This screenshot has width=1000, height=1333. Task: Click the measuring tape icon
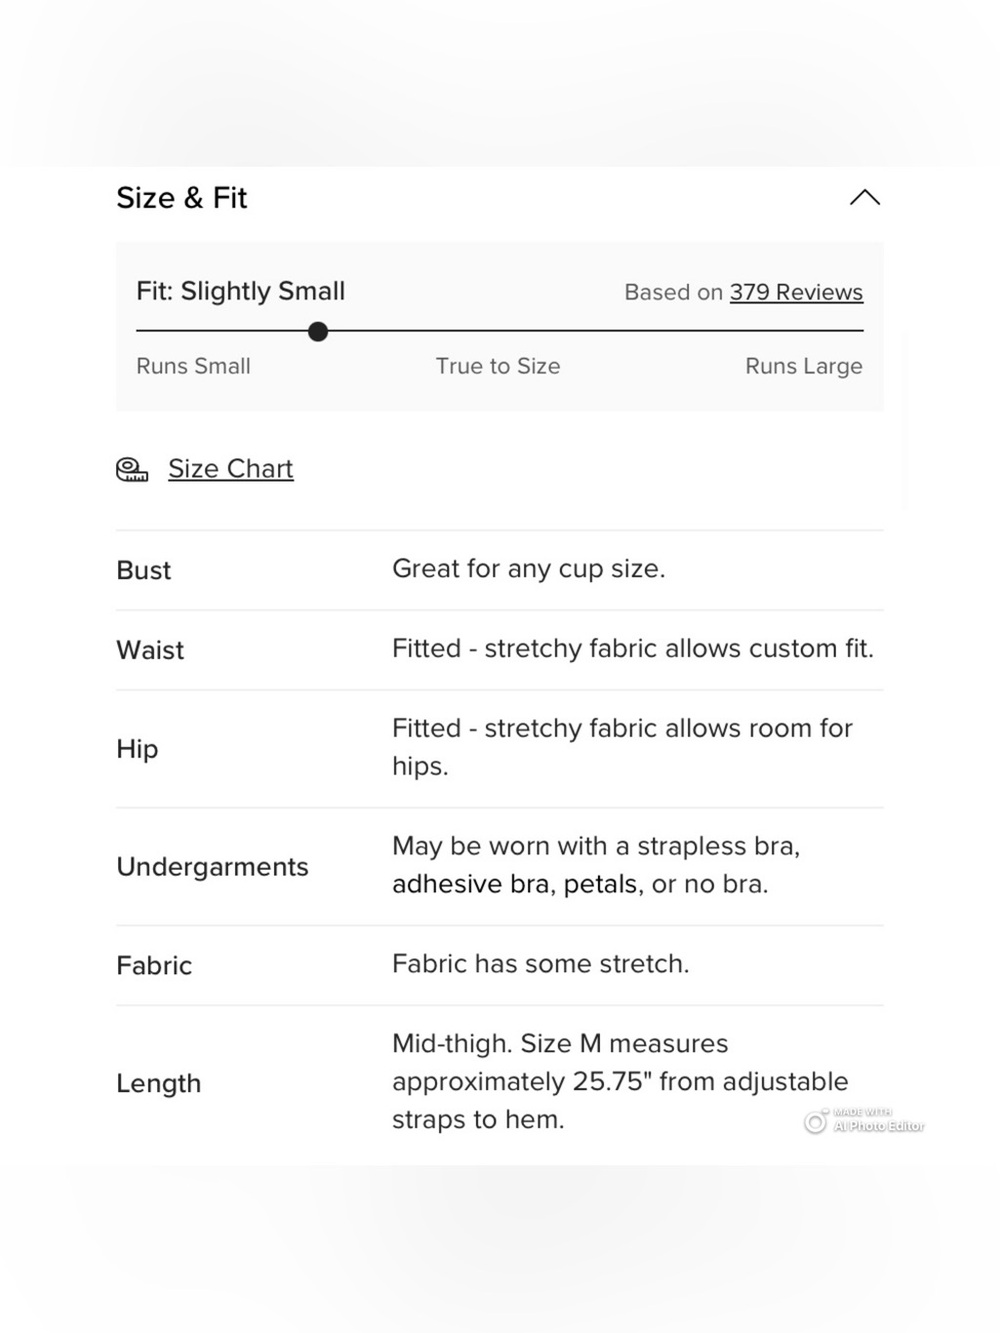pyautogui.click(x=132, y=469)
